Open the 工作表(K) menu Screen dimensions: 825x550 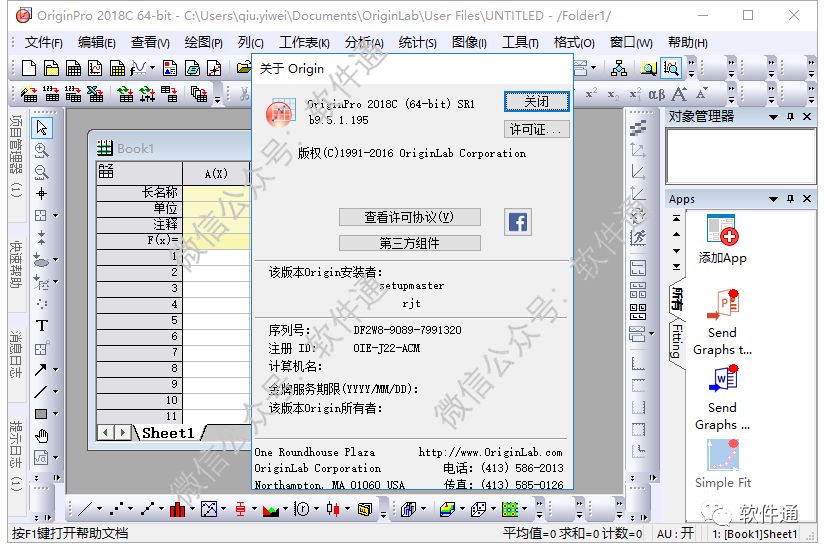tap(304, 42)
